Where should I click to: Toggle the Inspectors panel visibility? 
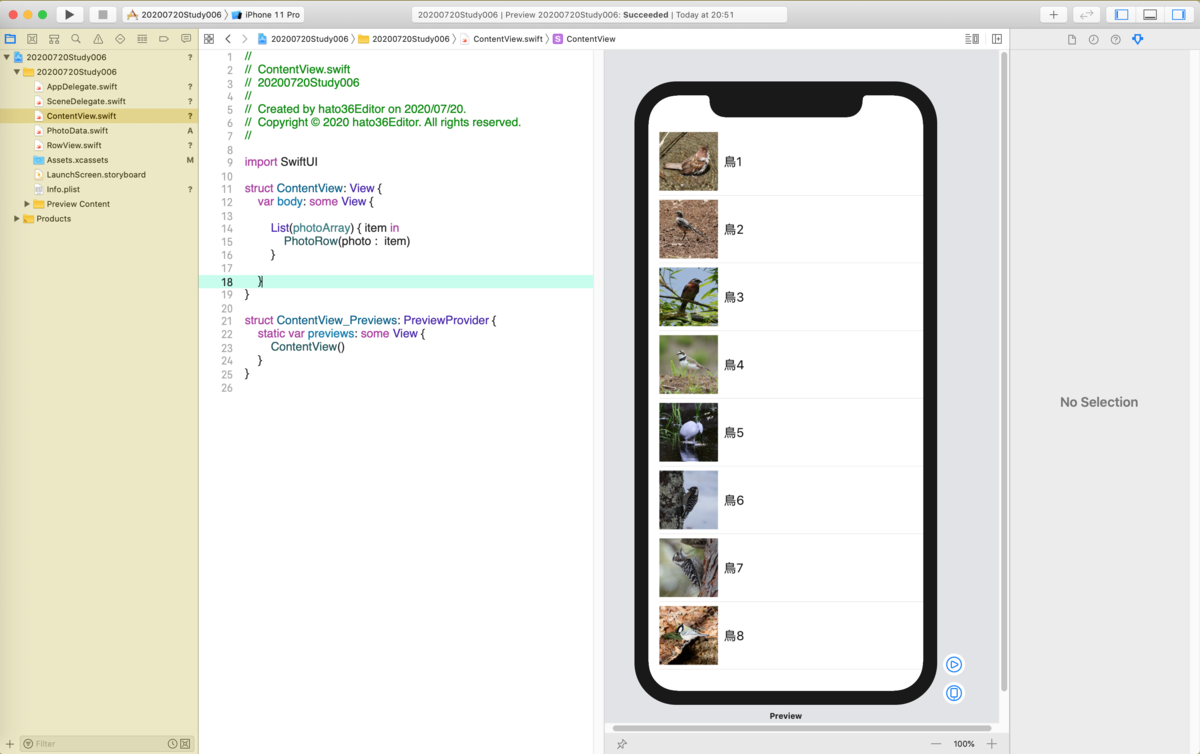click(1178, 15)
